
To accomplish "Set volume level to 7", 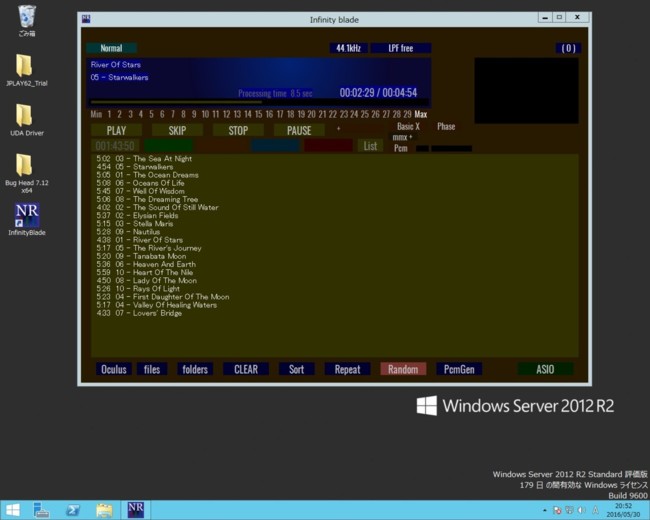I will point(173,114).
